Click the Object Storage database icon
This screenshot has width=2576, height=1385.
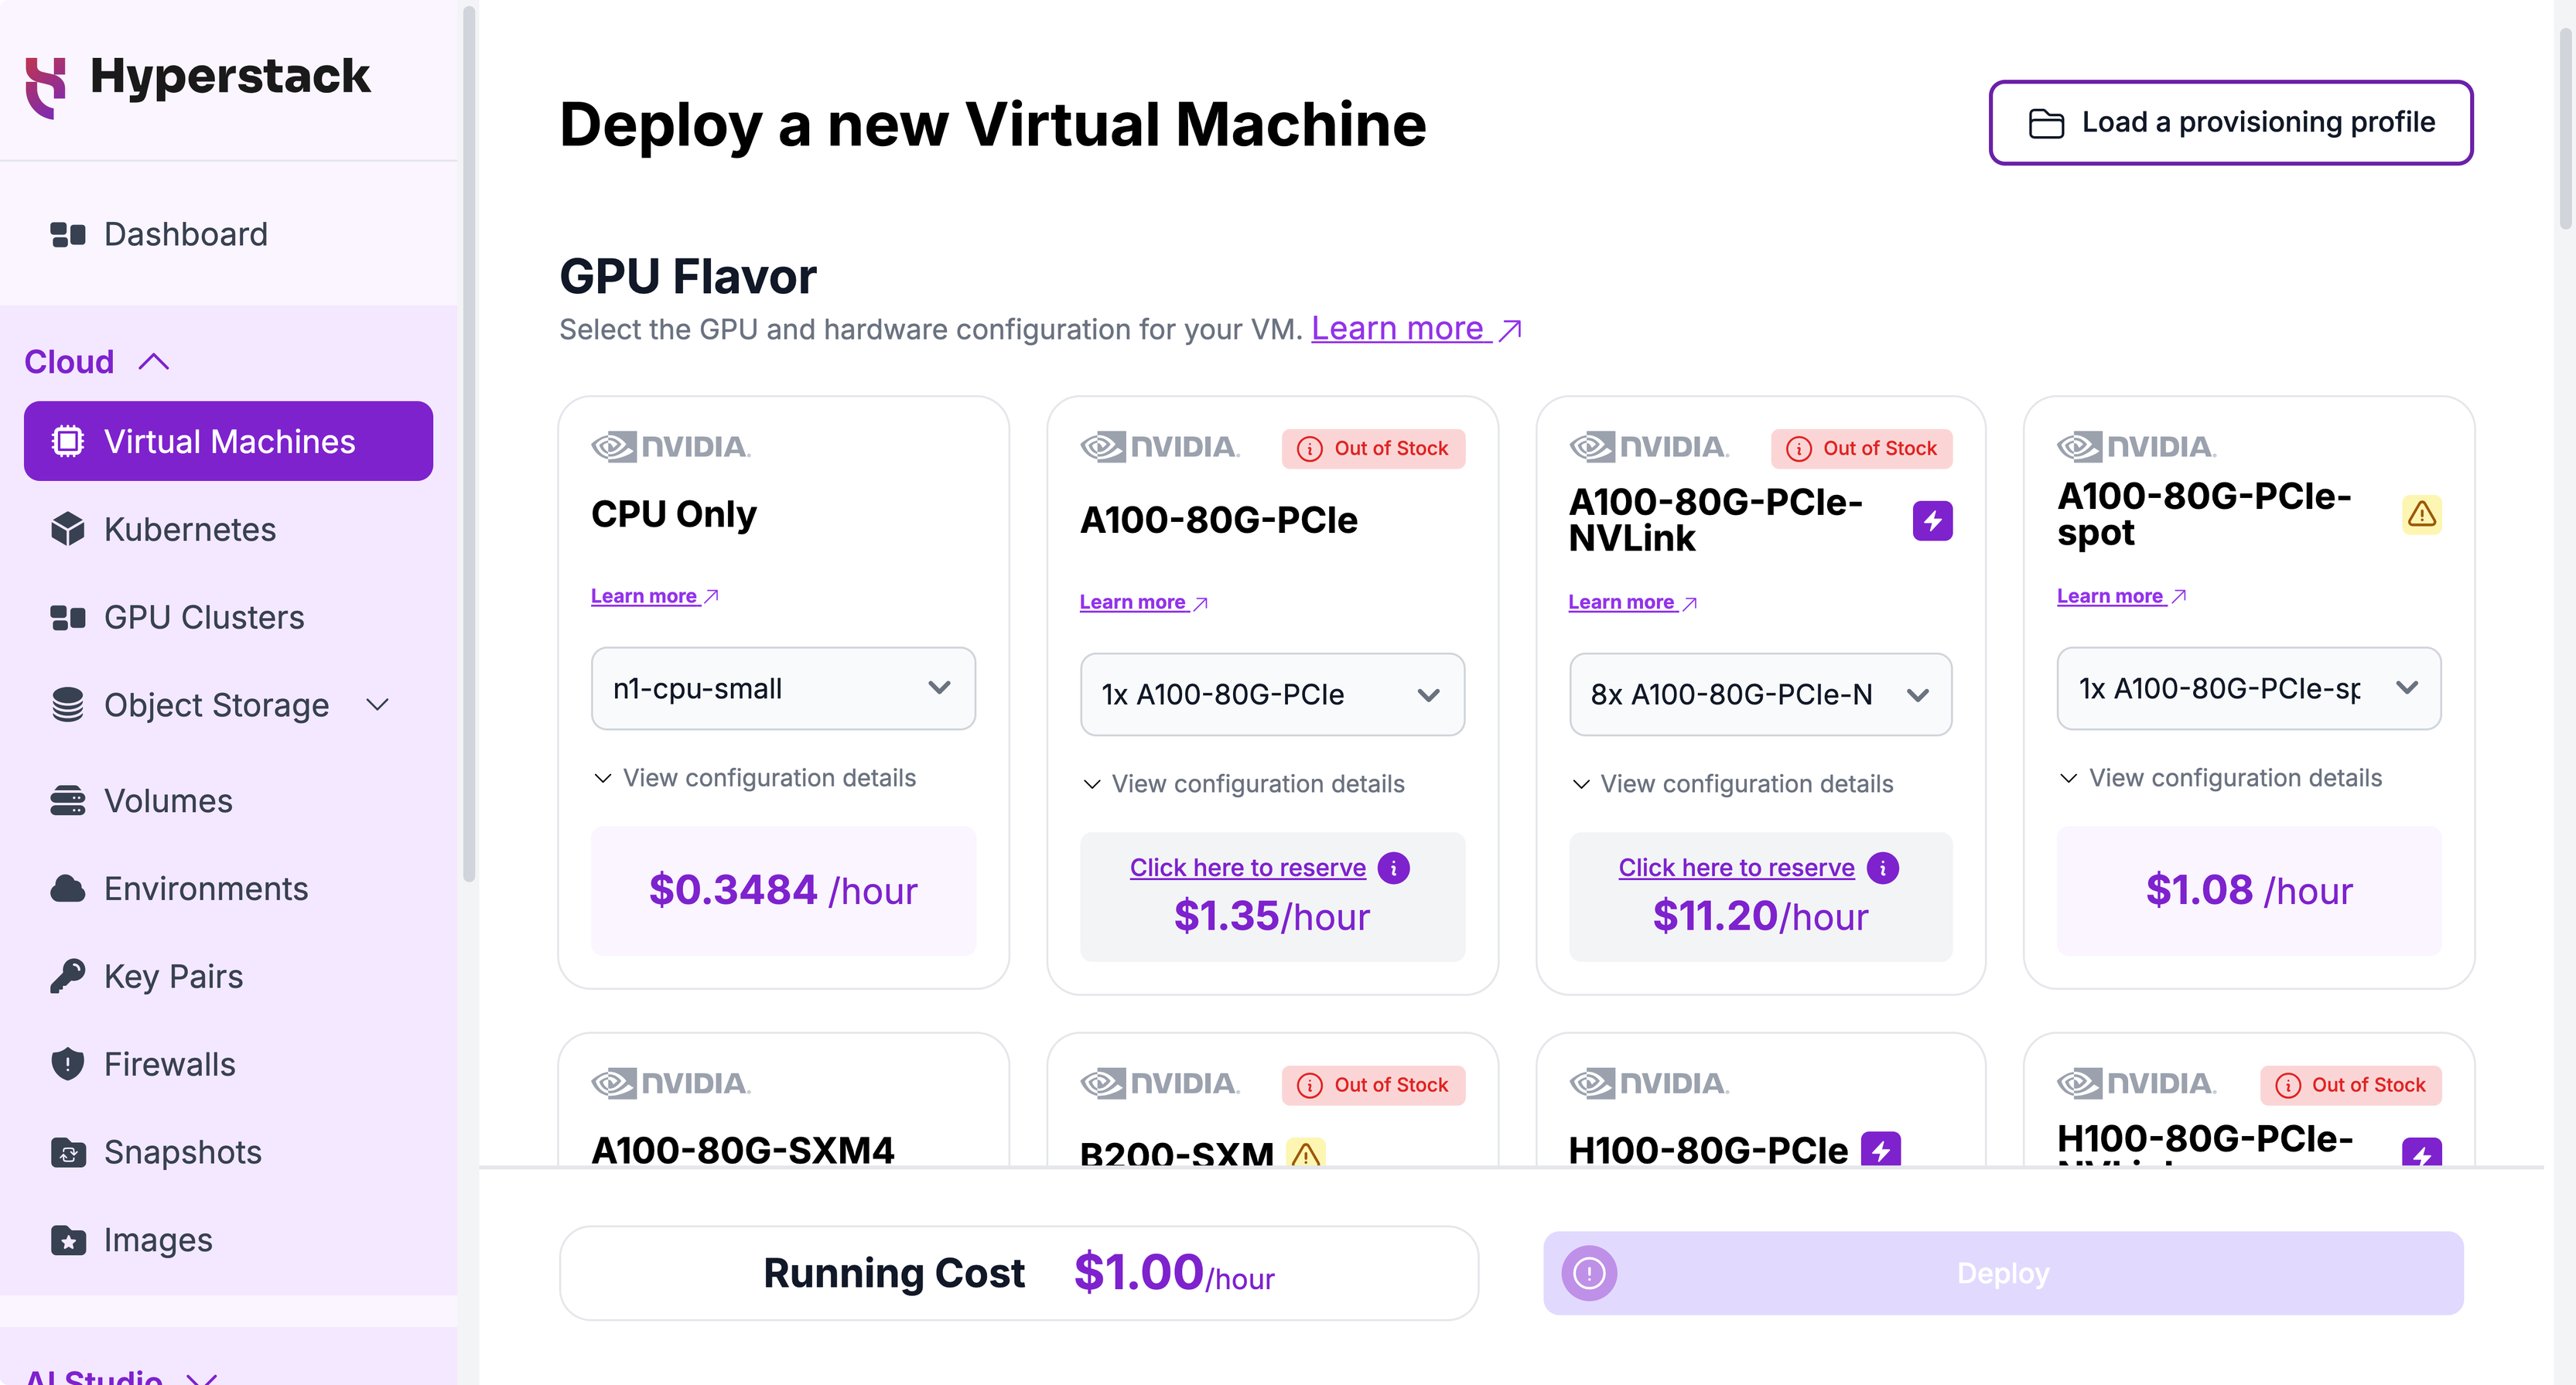67,705
